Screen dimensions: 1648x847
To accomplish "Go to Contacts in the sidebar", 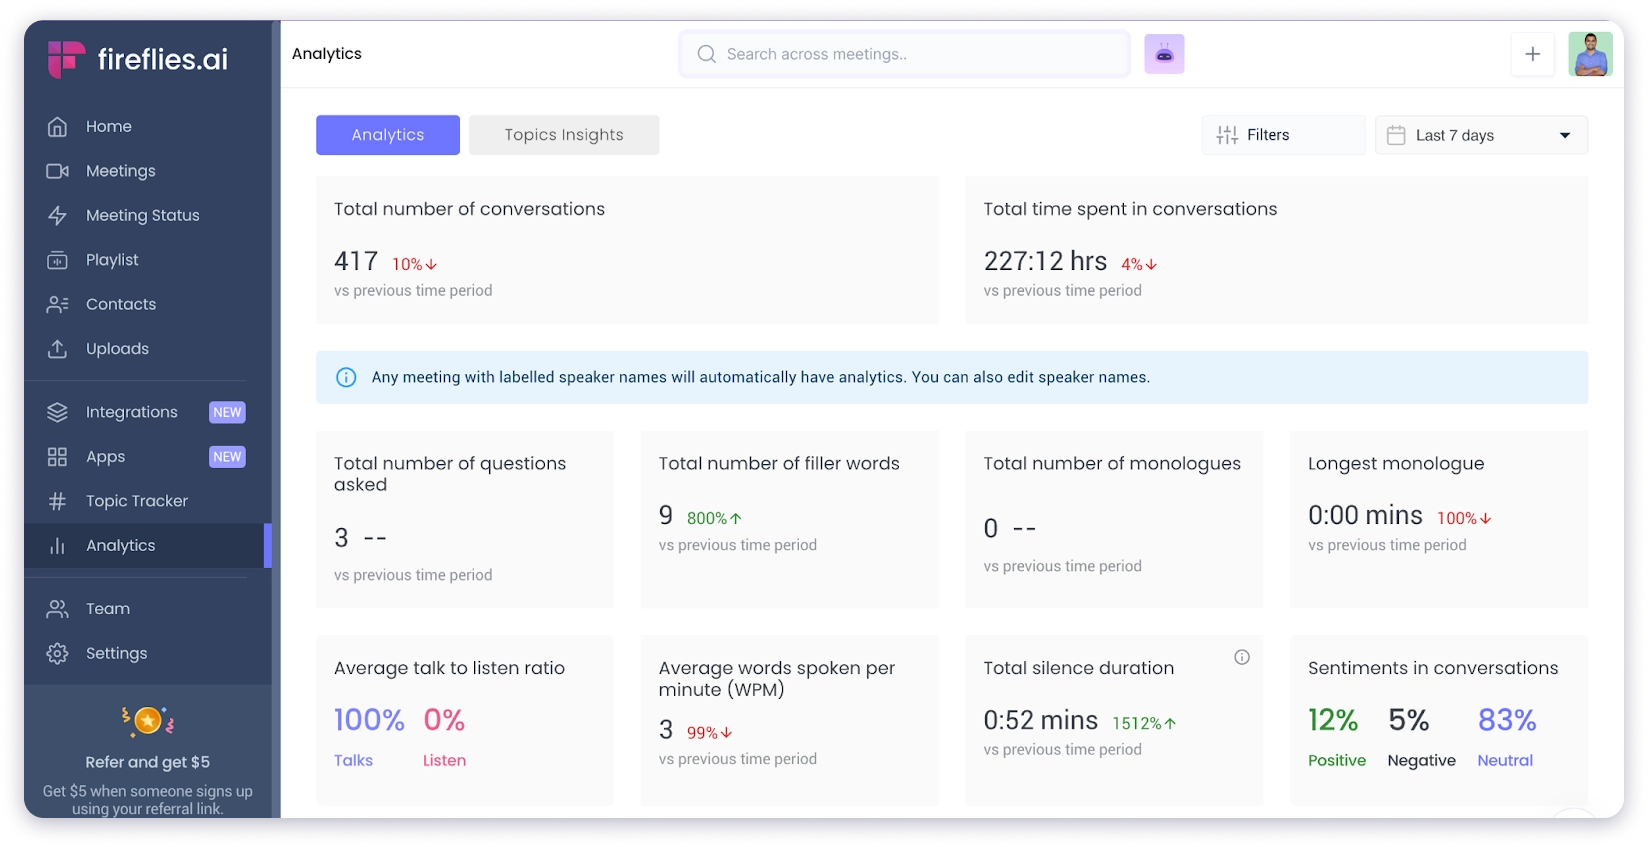I will tap(120, 304).
